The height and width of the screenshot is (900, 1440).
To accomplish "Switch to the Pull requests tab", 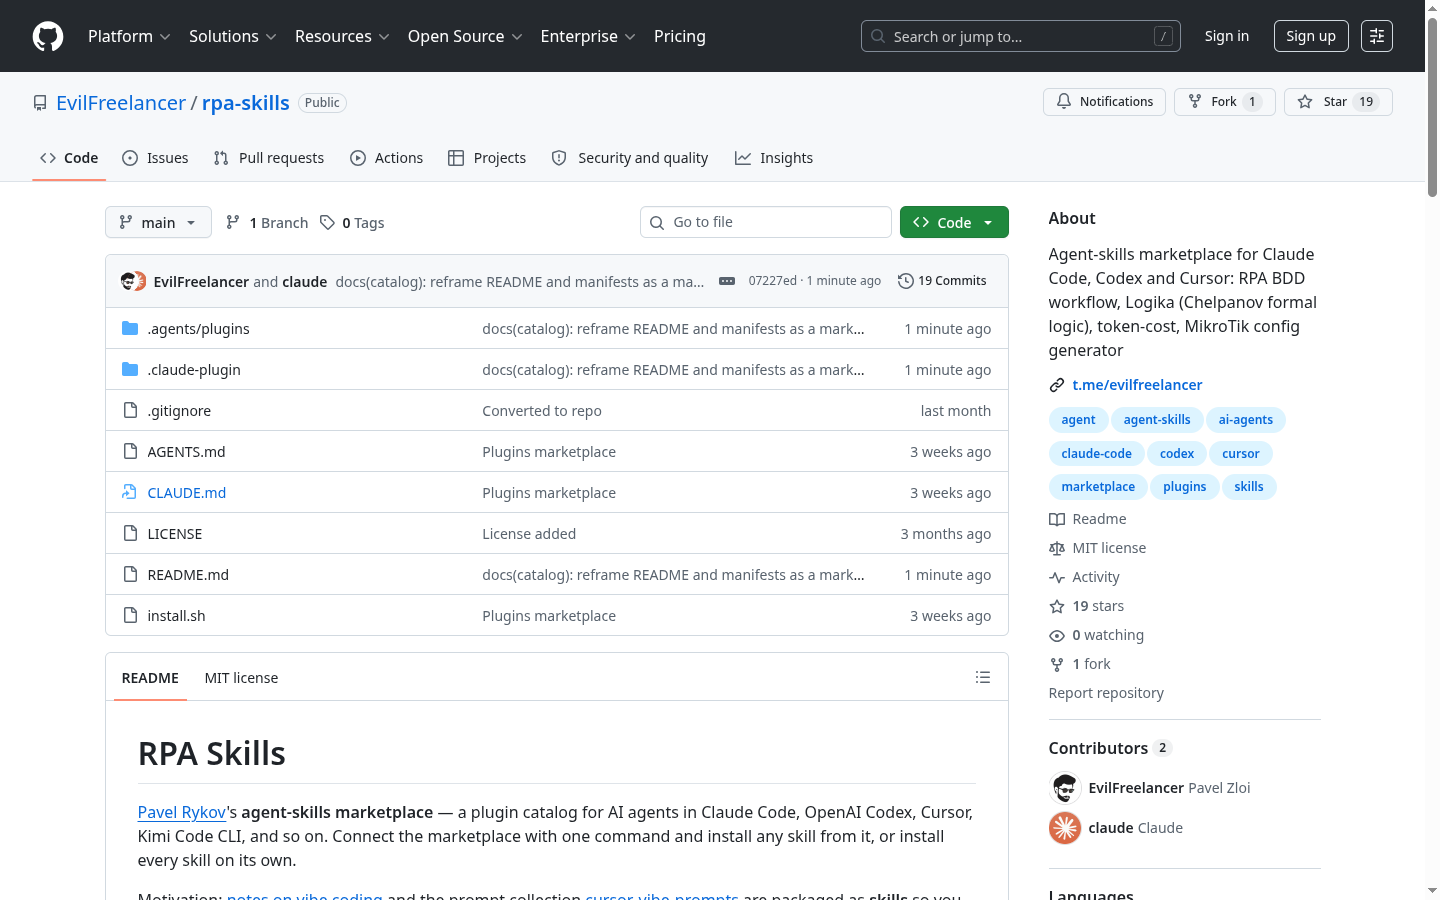I will [269, 158].
